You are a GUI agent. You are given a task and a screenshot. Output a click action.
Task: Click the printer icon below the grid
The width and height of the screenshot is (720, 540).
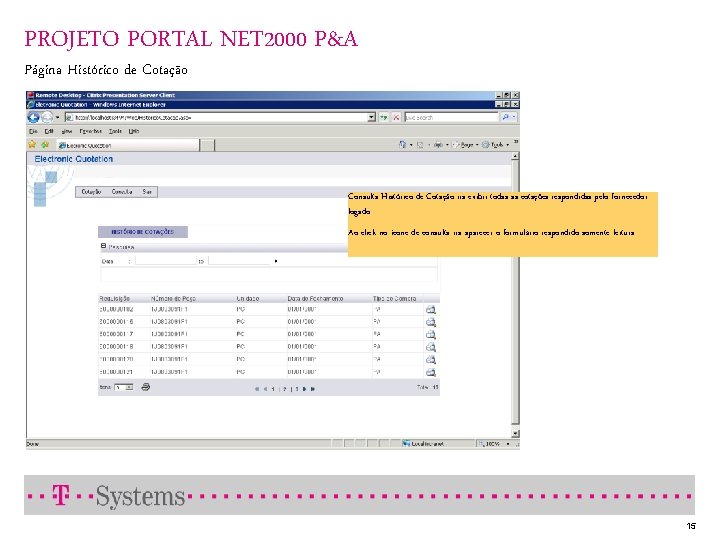[146, 387]
